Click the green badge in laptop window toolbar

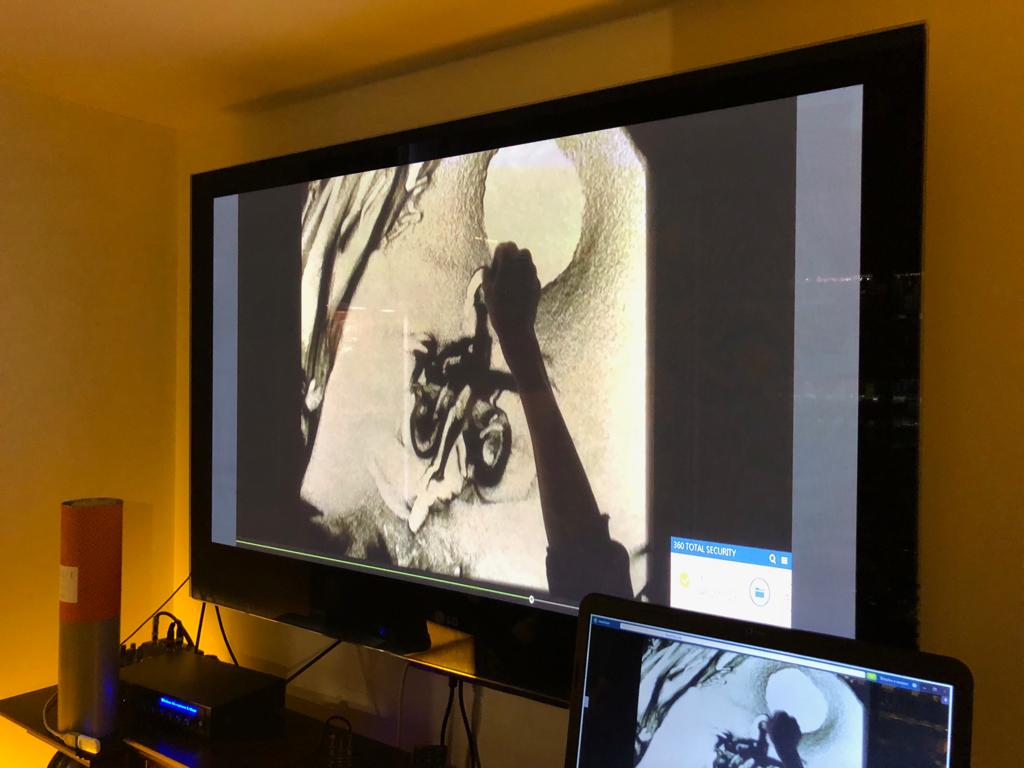(872, 677)
